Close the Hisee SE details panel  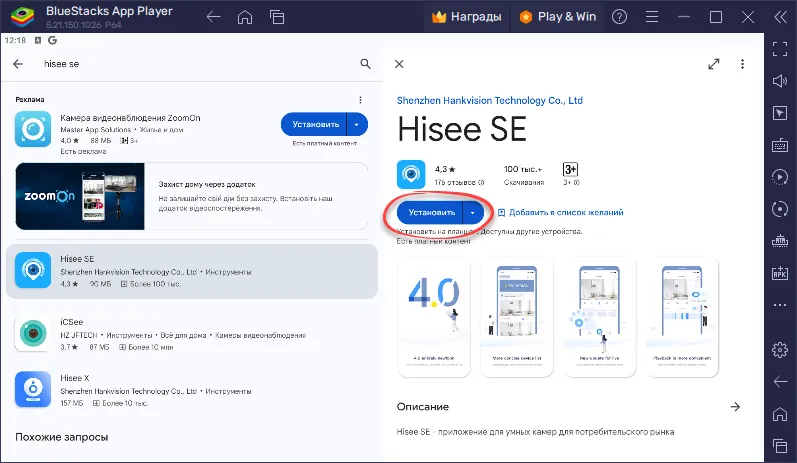(399, 64)
